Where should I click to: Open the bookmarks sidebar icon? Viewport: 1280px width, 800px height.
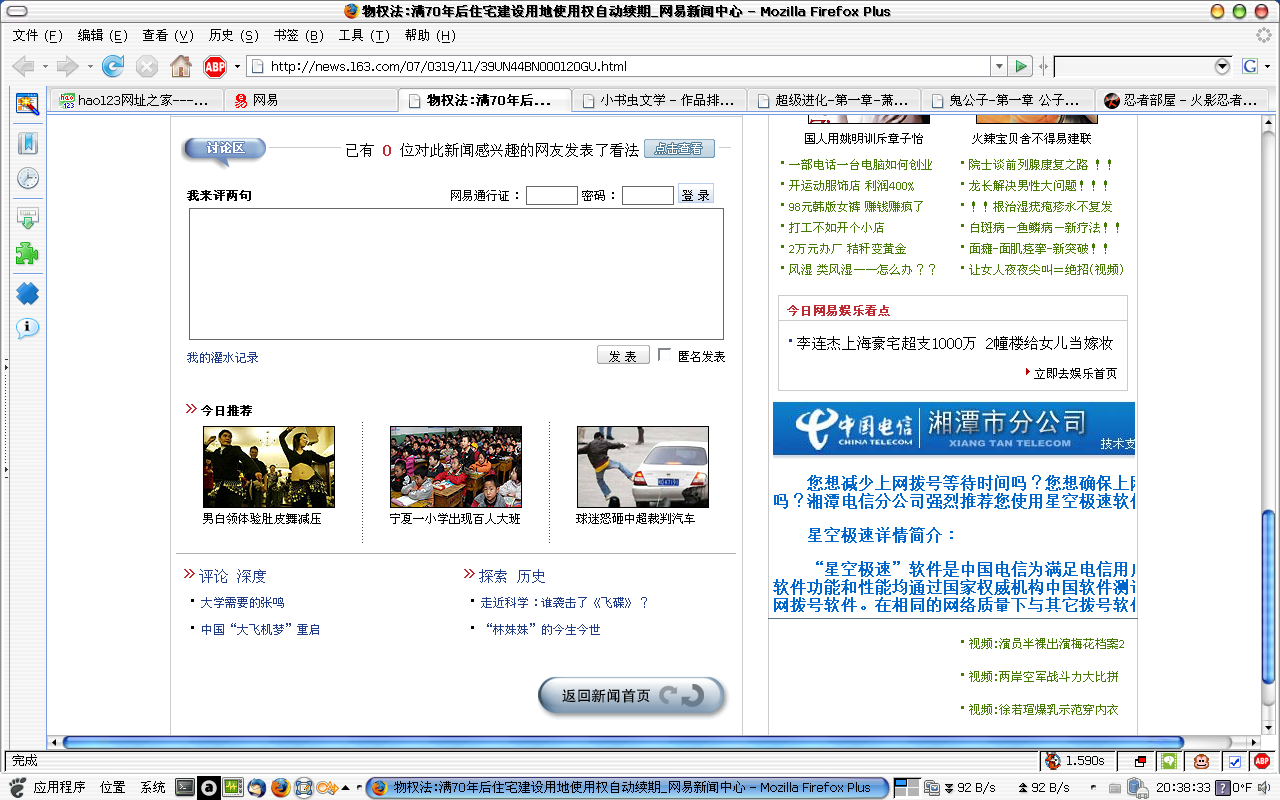tap(28, 143)
